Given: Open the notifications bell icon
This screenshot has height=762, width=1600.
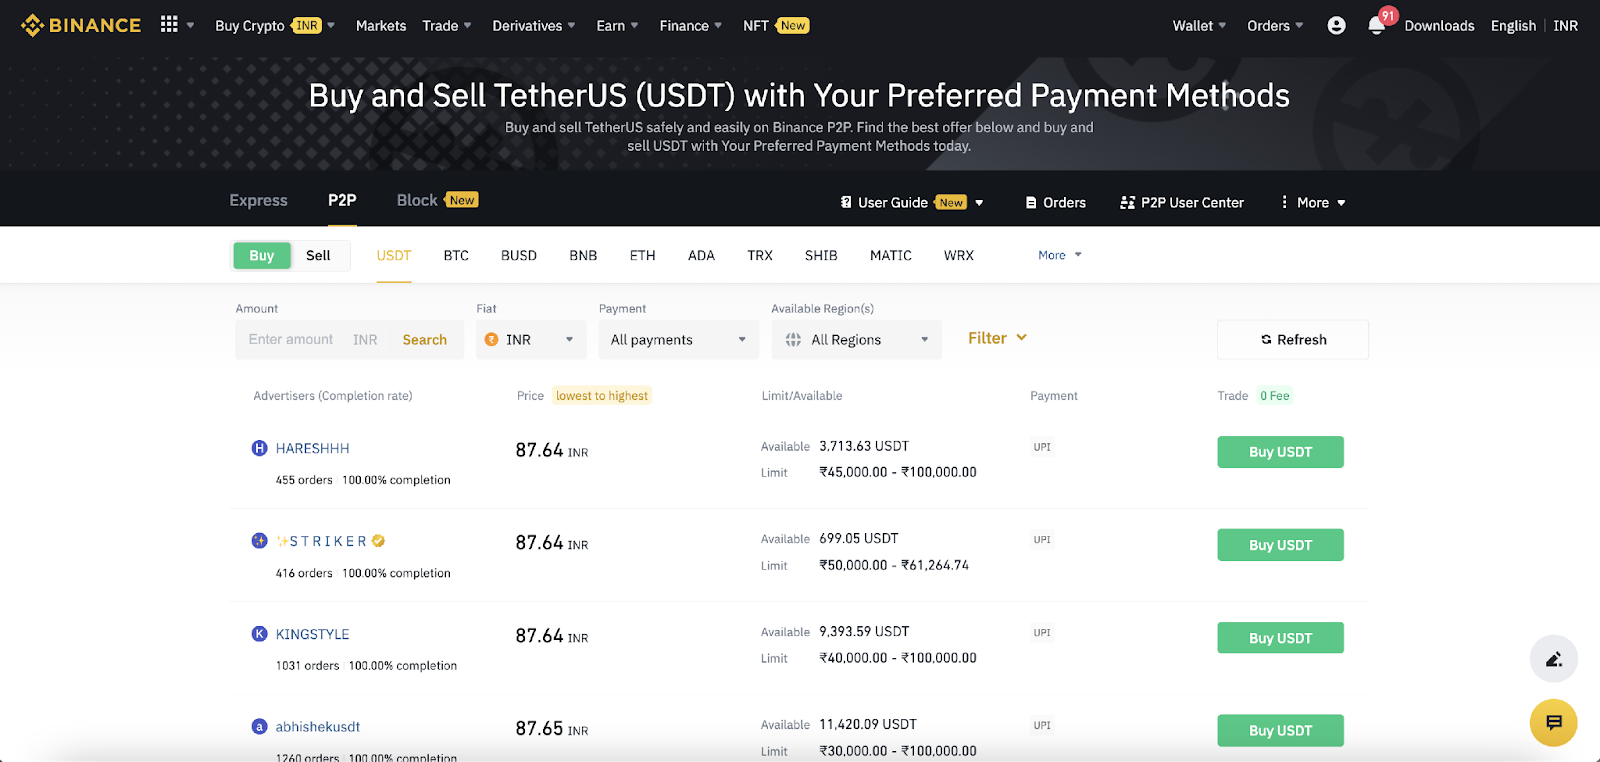Looking at the screenshot, I should coord(1377,26).
